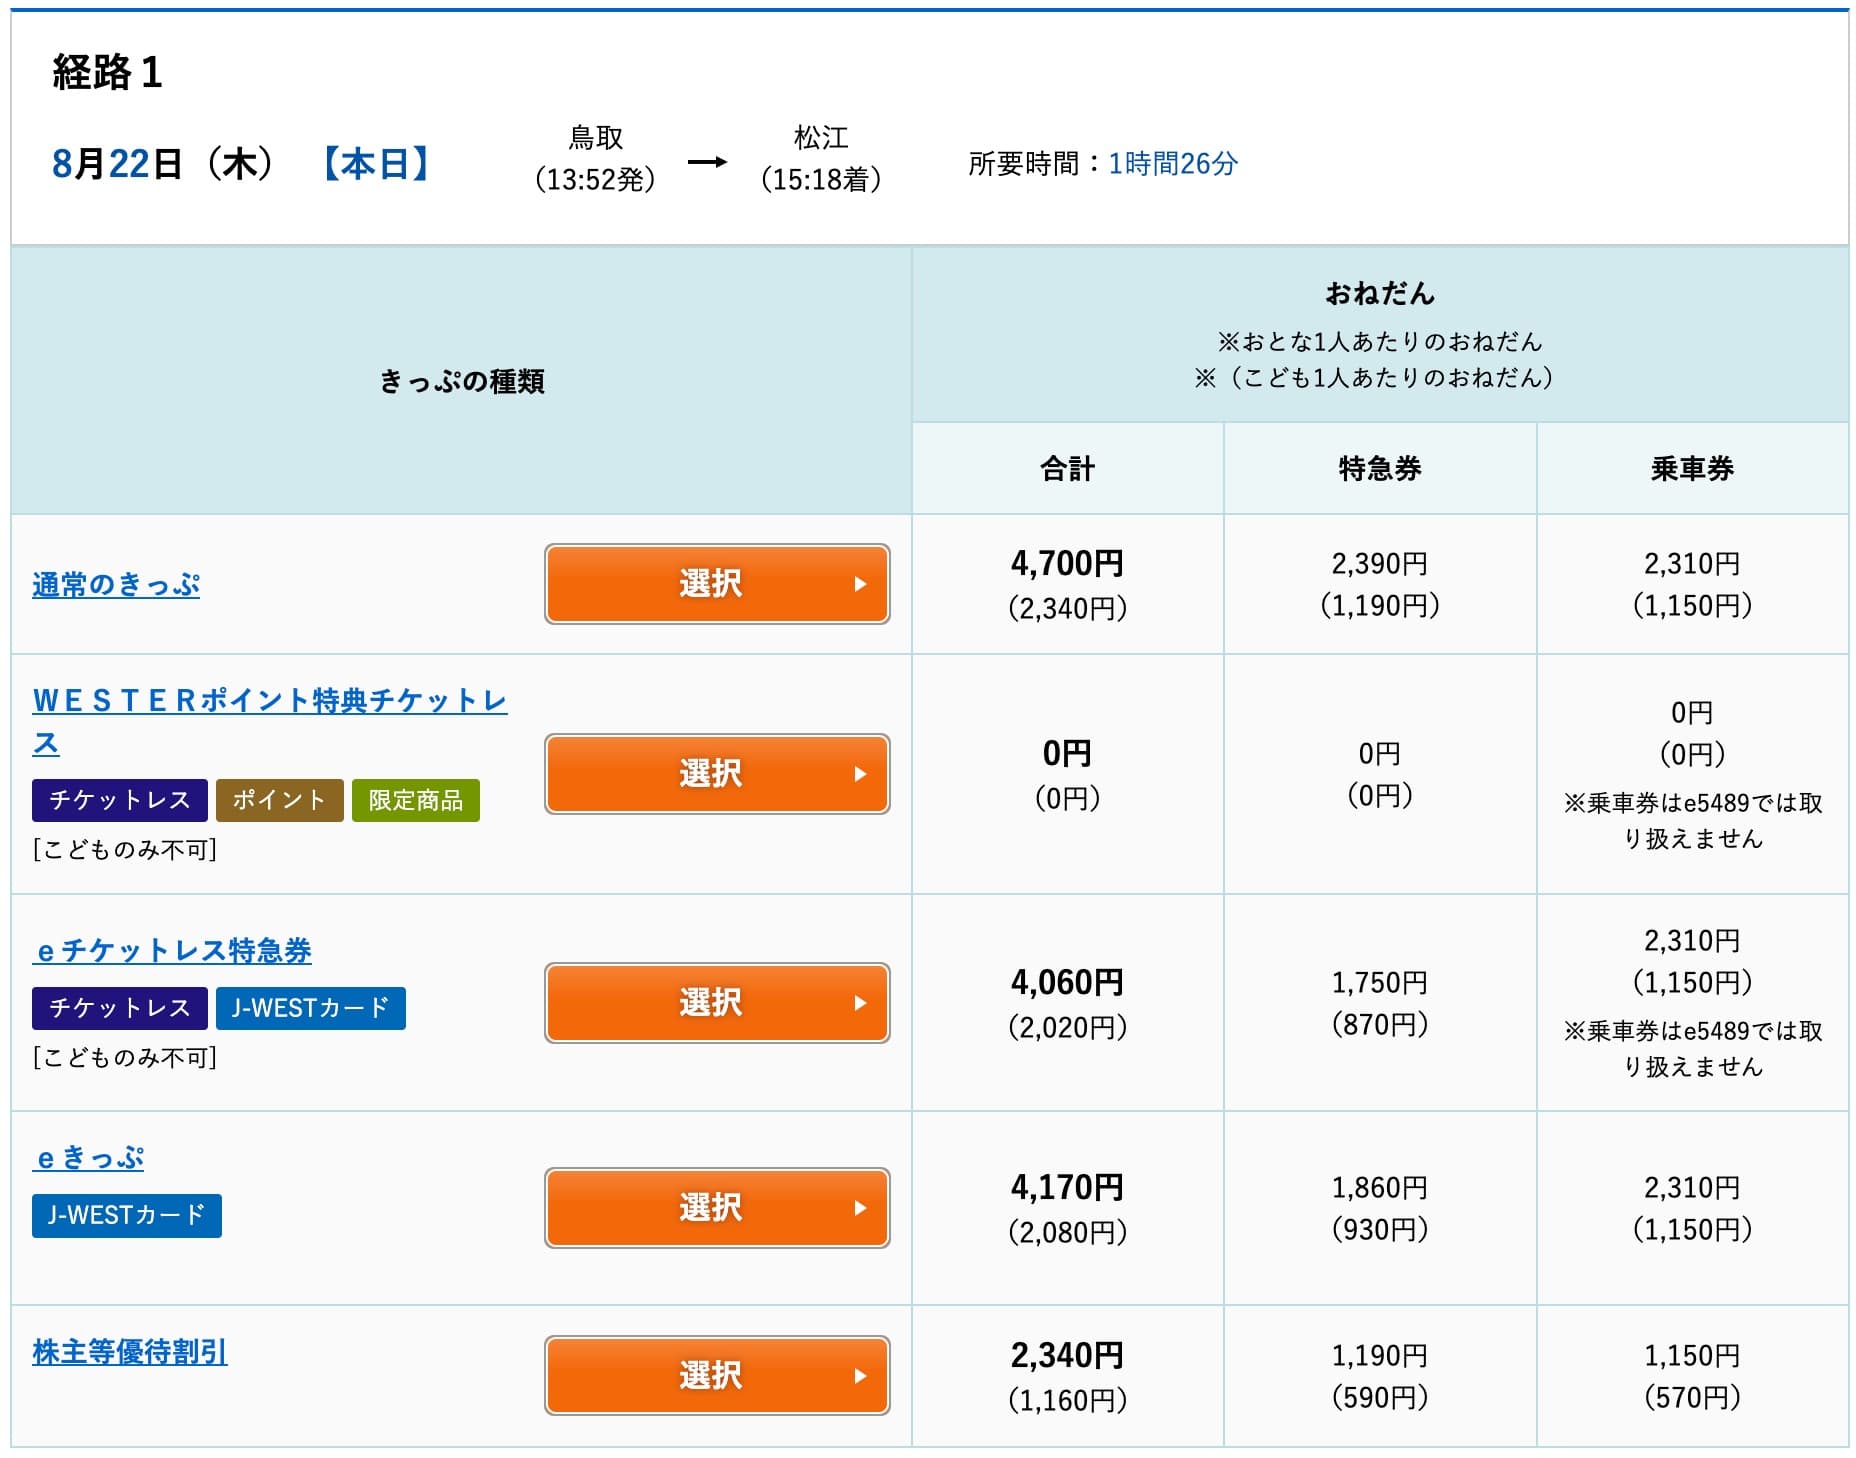The width and height of the screenshot is (1856, 1458).
Task: Click the 2,310円 fare in eきっぷ row
Action: [x=1692, y=1188]
